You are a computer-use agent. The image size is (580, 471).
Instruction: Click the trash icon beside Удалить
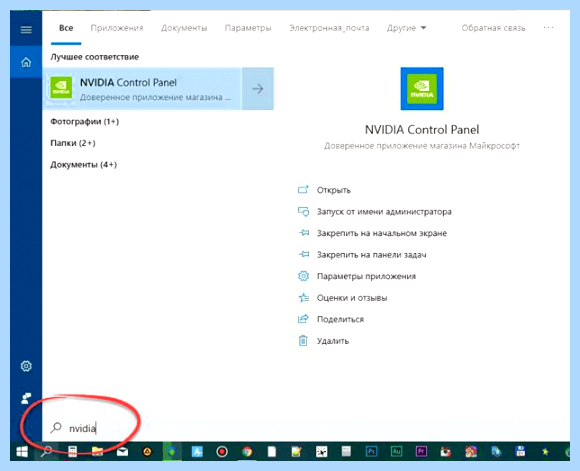303,340
